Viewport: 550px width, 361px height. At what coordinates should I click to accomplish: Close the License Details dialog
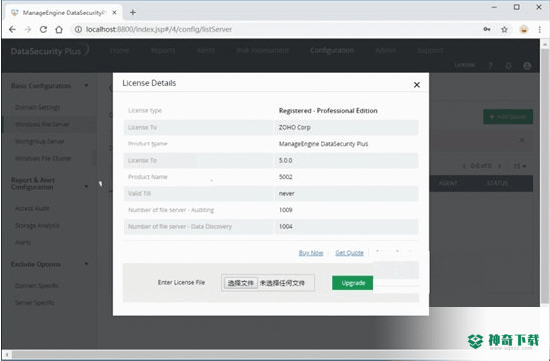pyautogui.click(x=417, y=85)
